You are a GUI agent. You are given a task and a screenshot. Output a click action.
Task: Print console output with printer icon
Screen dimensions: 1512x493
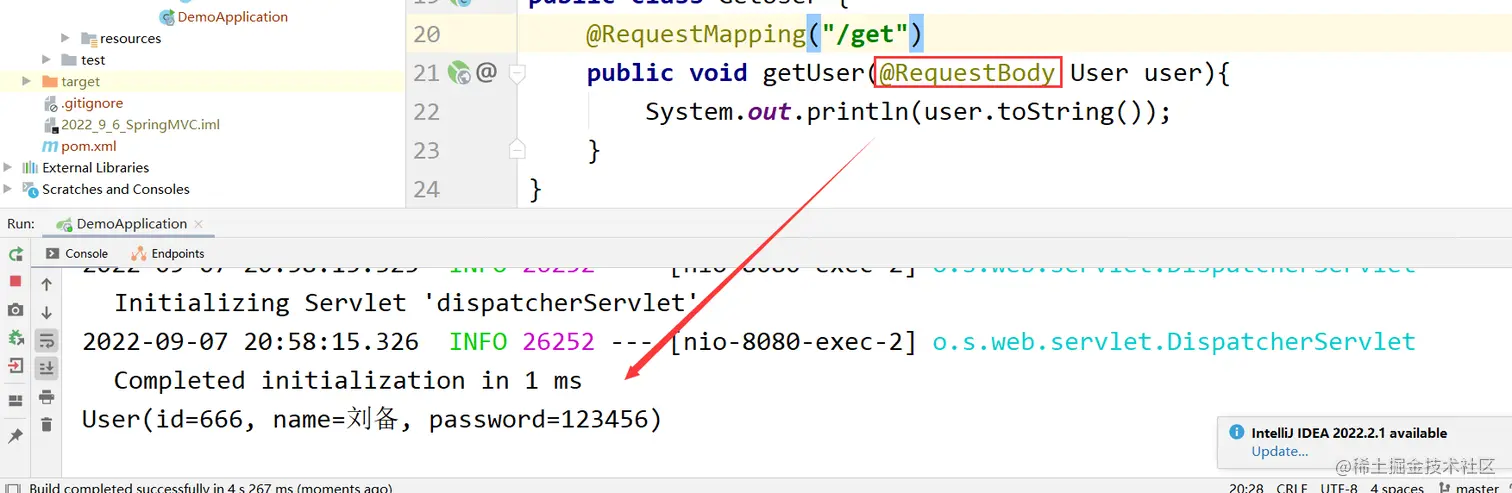point(46,397)
